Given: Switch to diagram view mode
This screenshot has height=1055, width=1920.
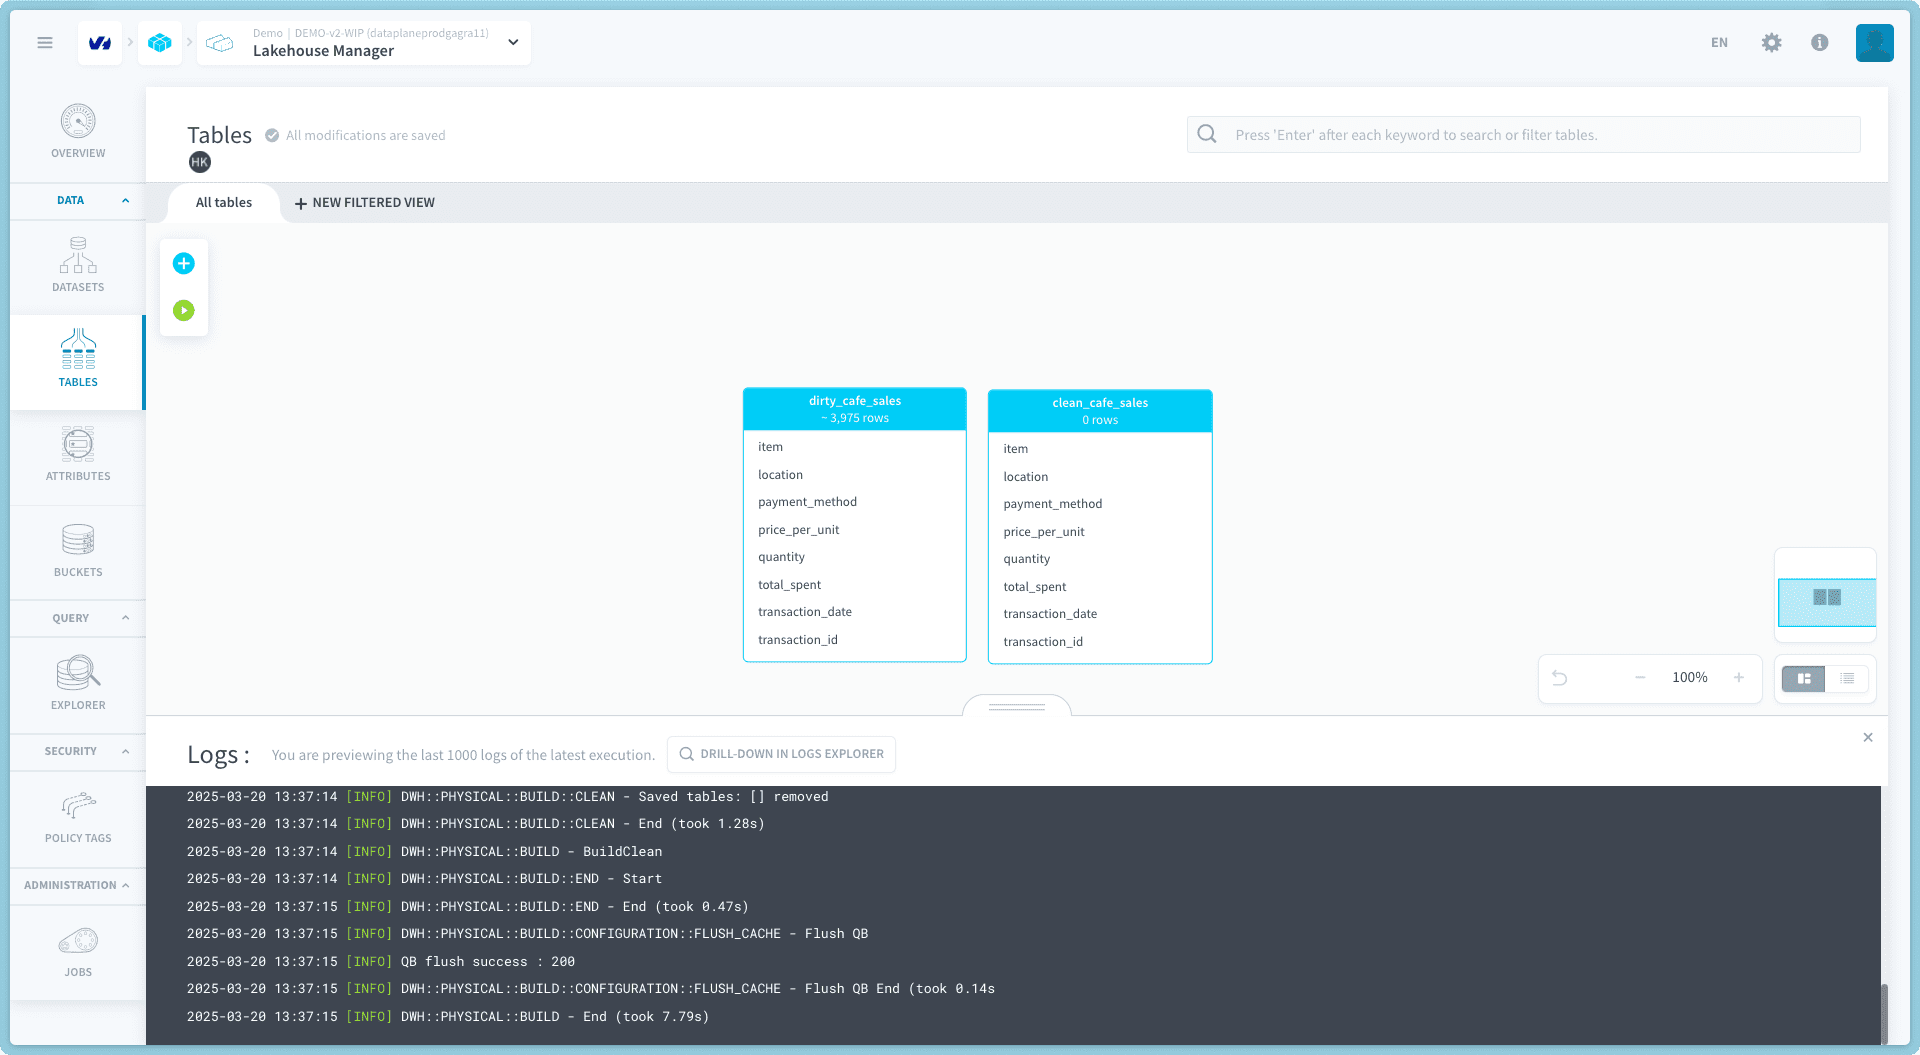Looking at the screenshot, I should coord(1804,679).
